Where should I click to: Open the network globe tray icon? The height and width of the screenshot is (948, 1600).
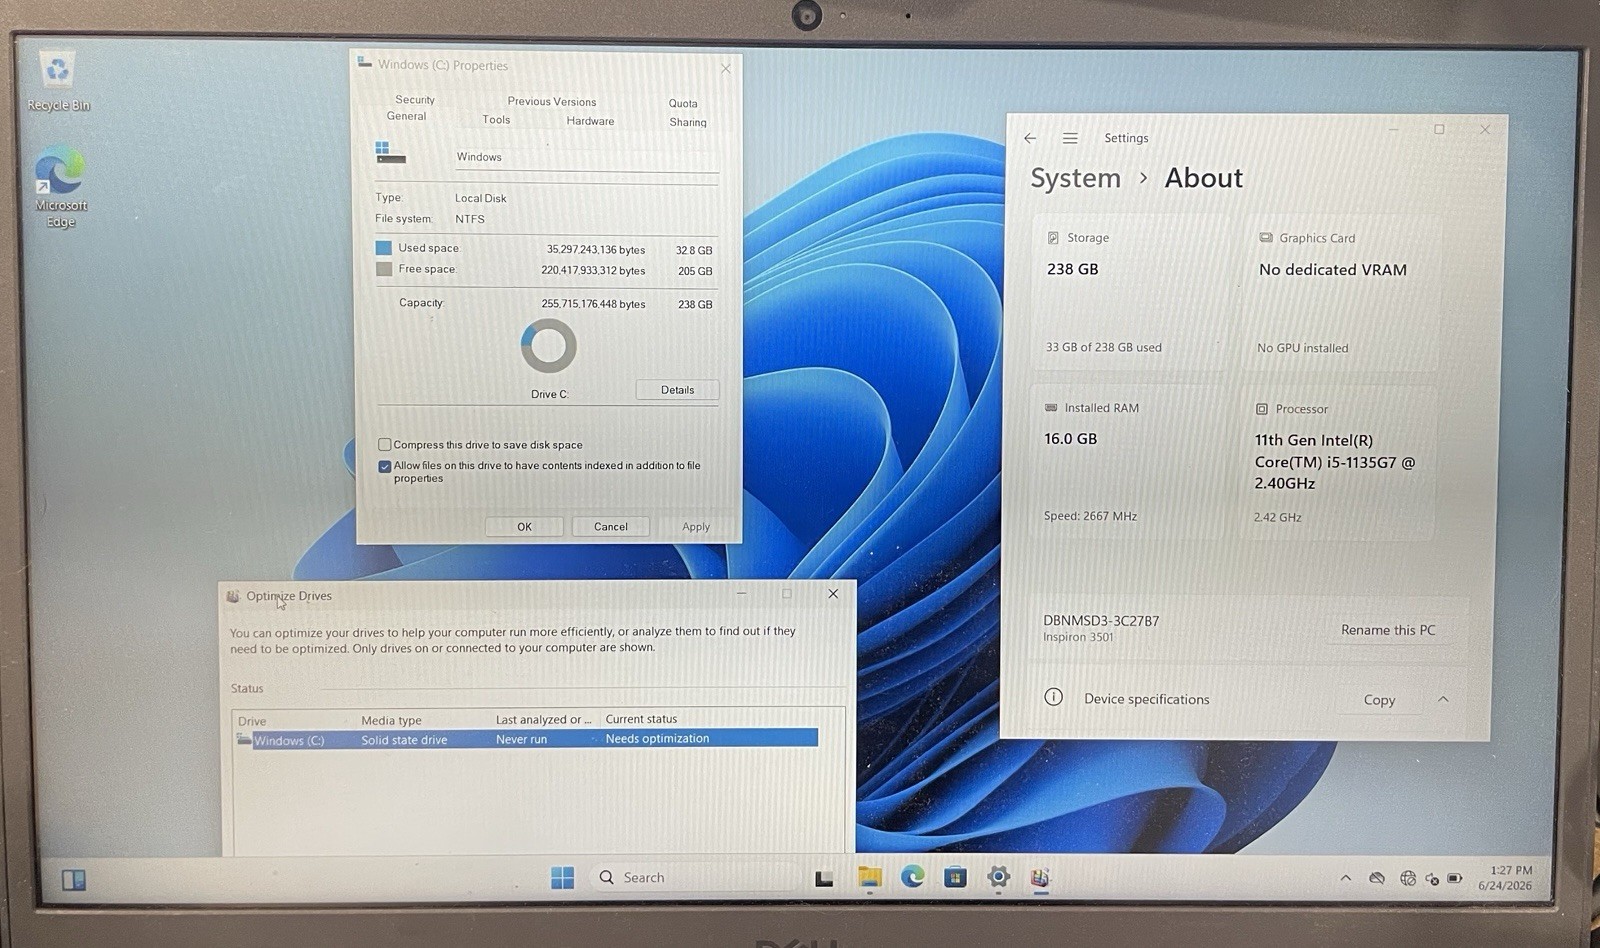tap(1408, 878)
